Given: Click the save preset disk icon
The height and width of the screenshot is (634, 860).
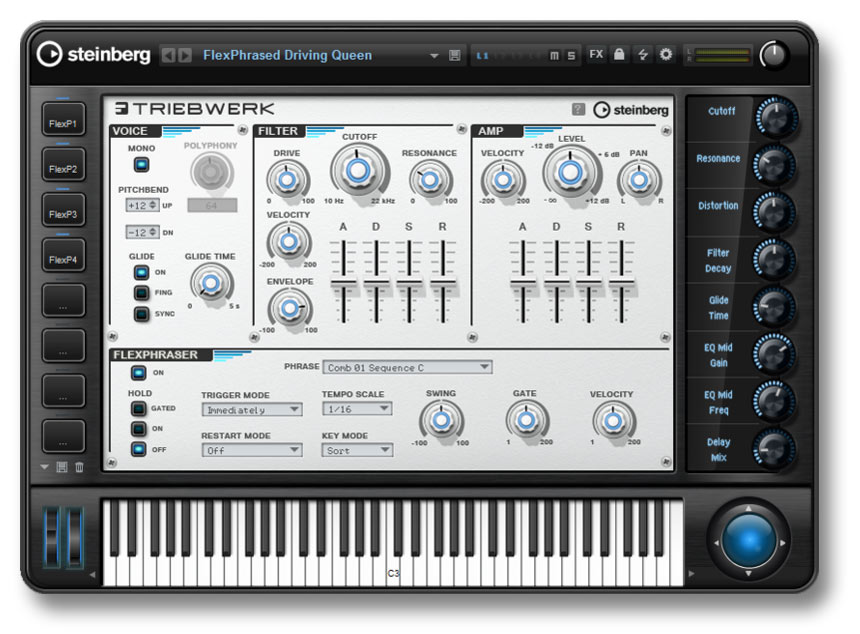Looking at the screenshot, I should click(455, 55).
